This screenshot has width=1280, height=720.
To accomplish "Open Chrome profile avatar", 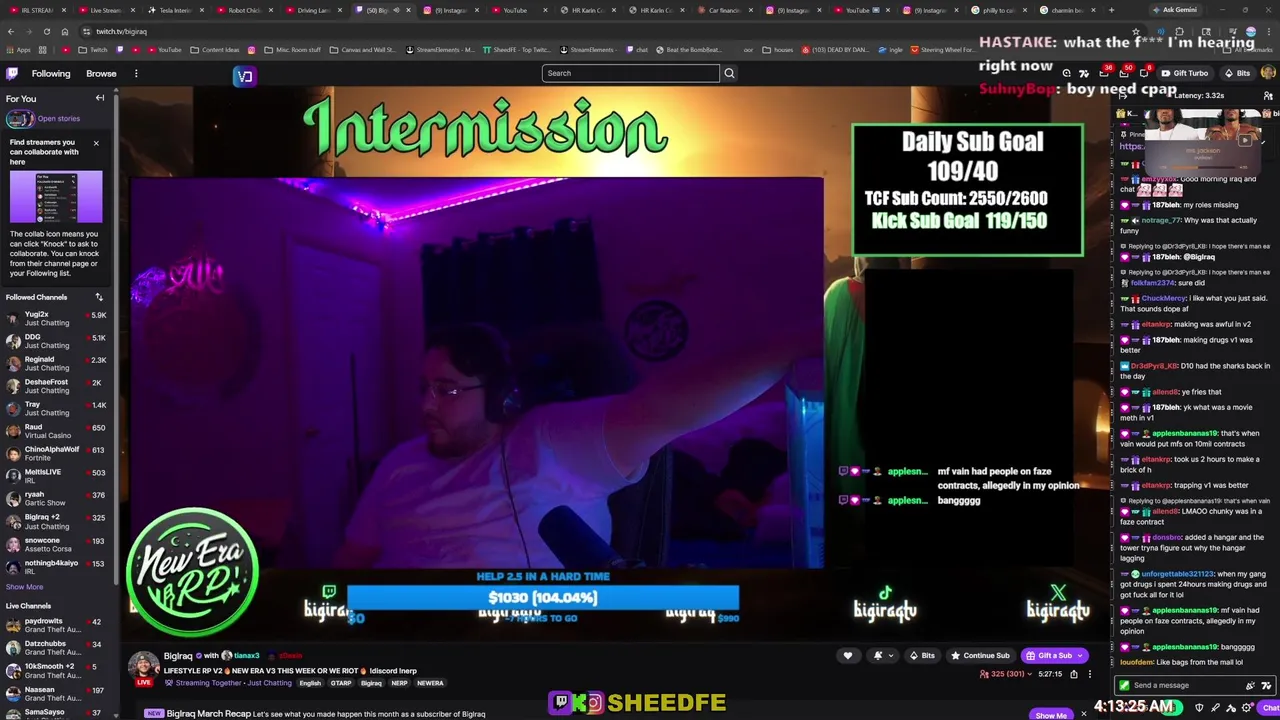I will pyautogui.click(x=1250, y=31).
